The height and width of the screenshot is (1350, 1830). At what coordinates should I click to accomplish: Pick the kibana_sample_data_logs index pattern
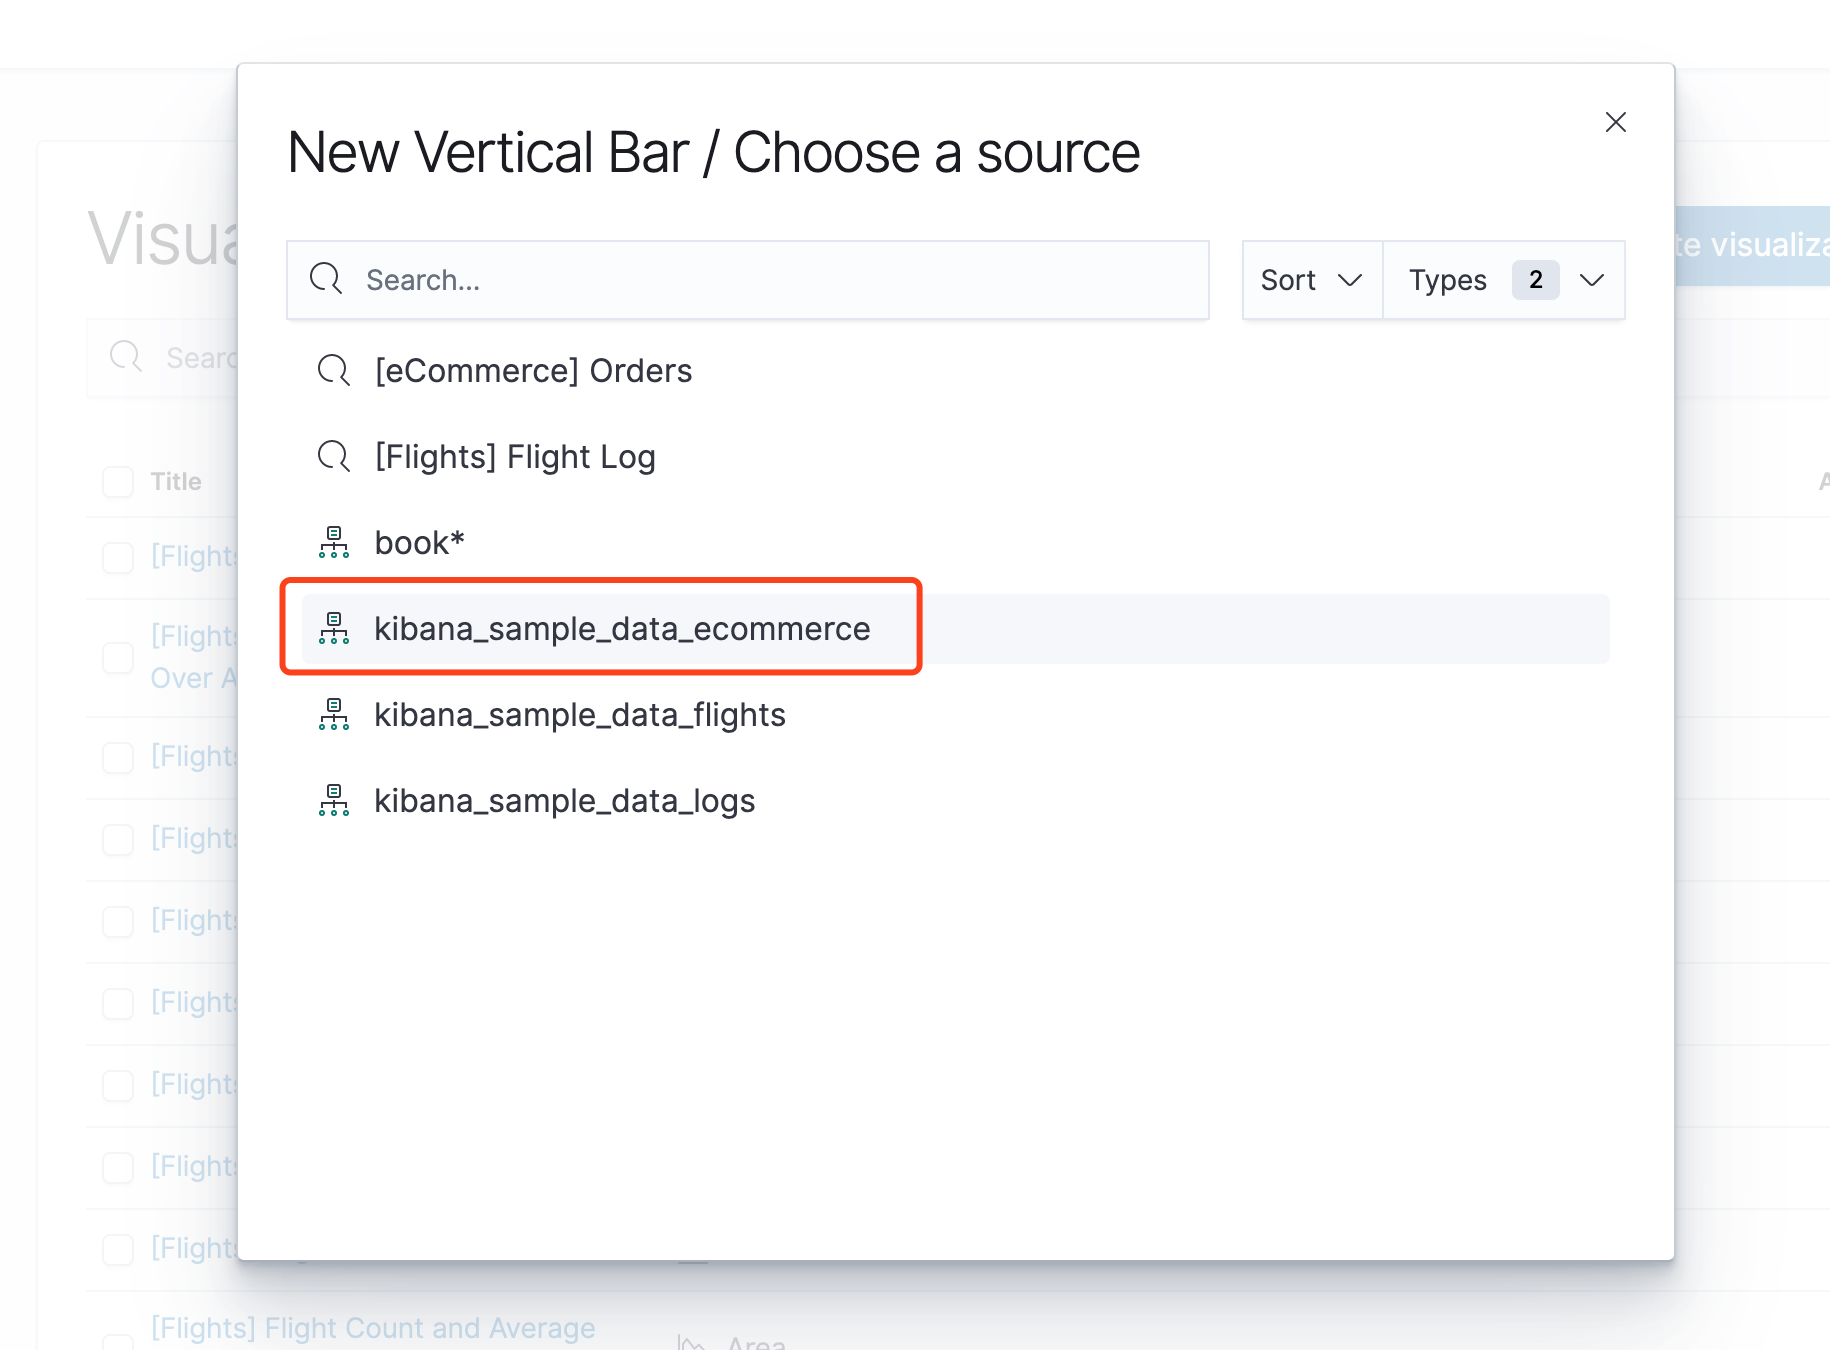(x=564, y=801)
